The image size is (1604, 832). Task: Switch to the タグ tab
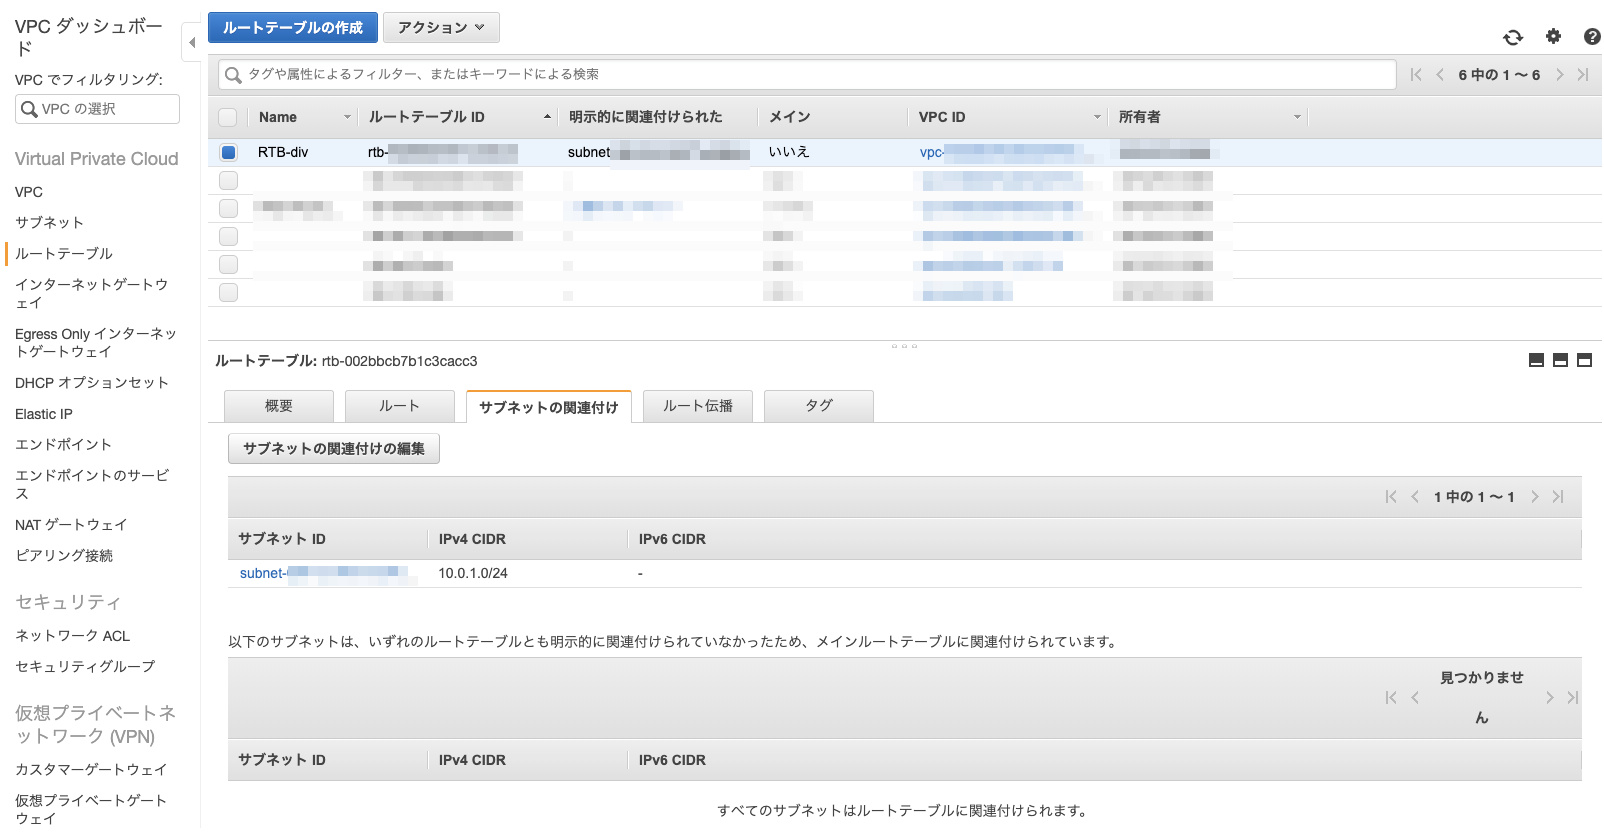(819, 406)
